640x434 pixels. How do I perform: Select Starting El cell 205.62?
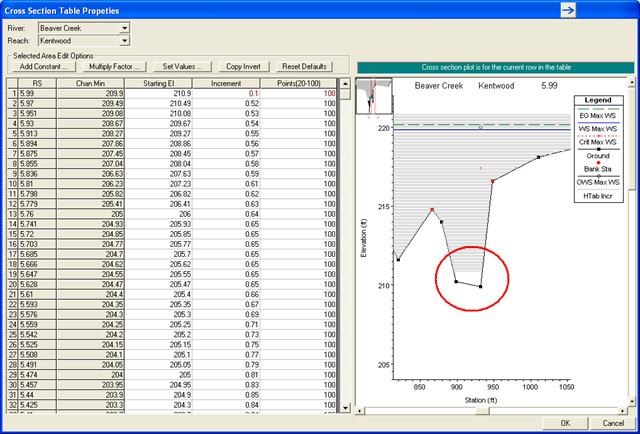pyautogui.click(x=158, y=264)
